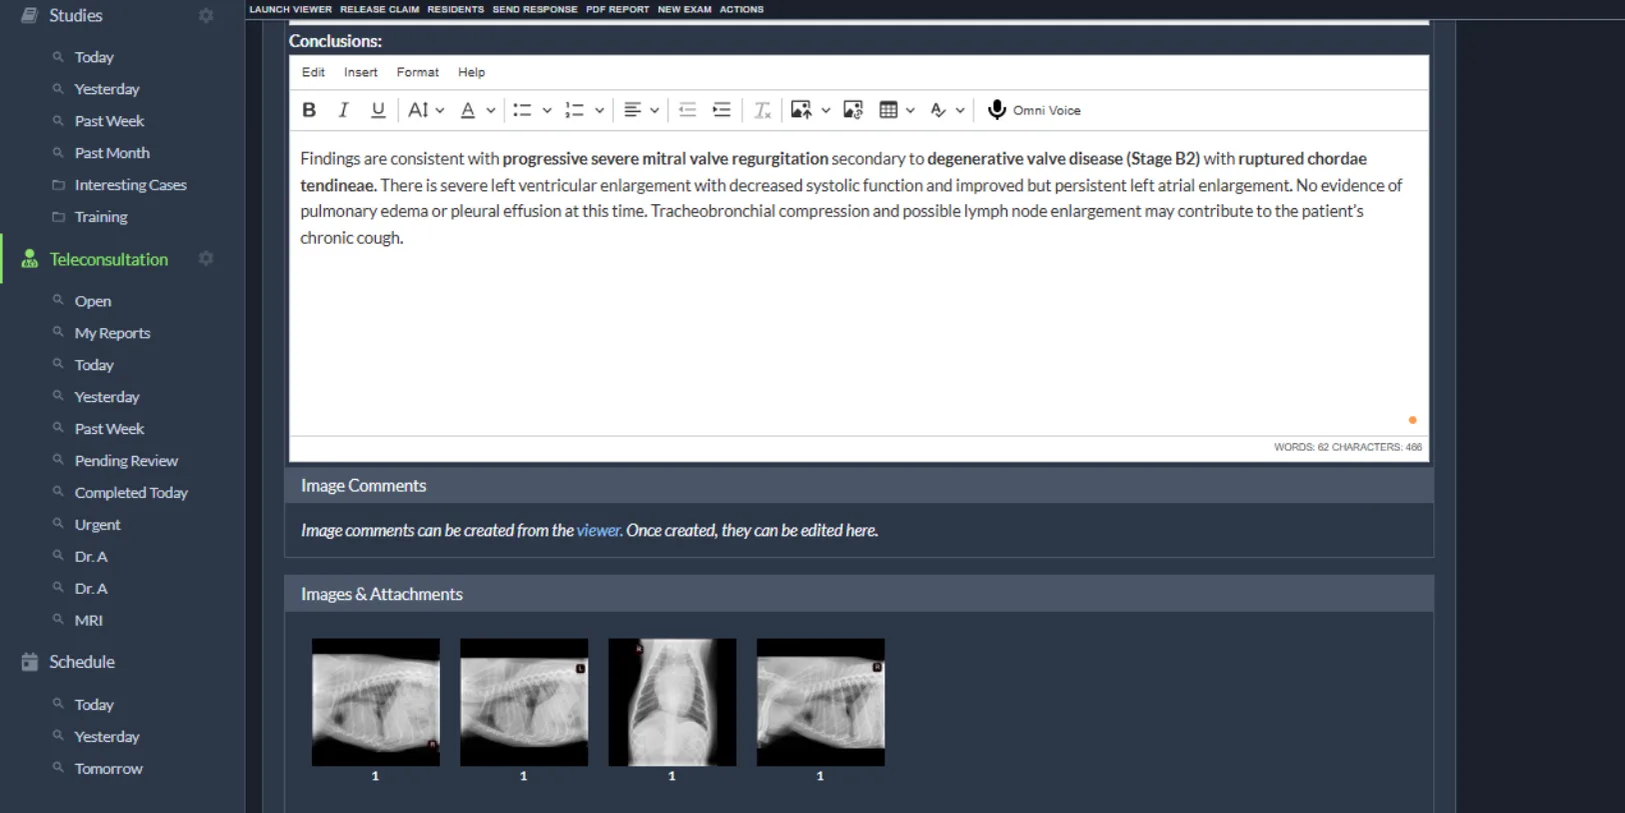This screenshot has height=813, width=1625.
Task: Open the Actions menu in top bar
Action: 742,9
